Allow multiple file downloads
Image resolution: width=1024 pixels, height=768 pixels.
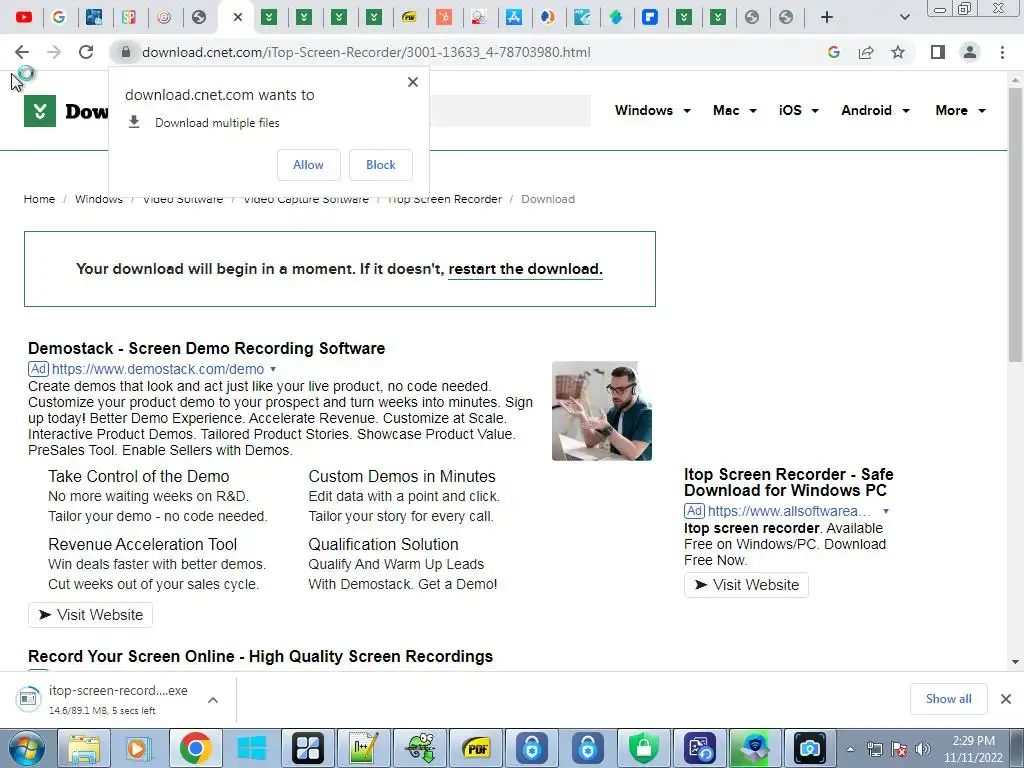tap(308, 165)
